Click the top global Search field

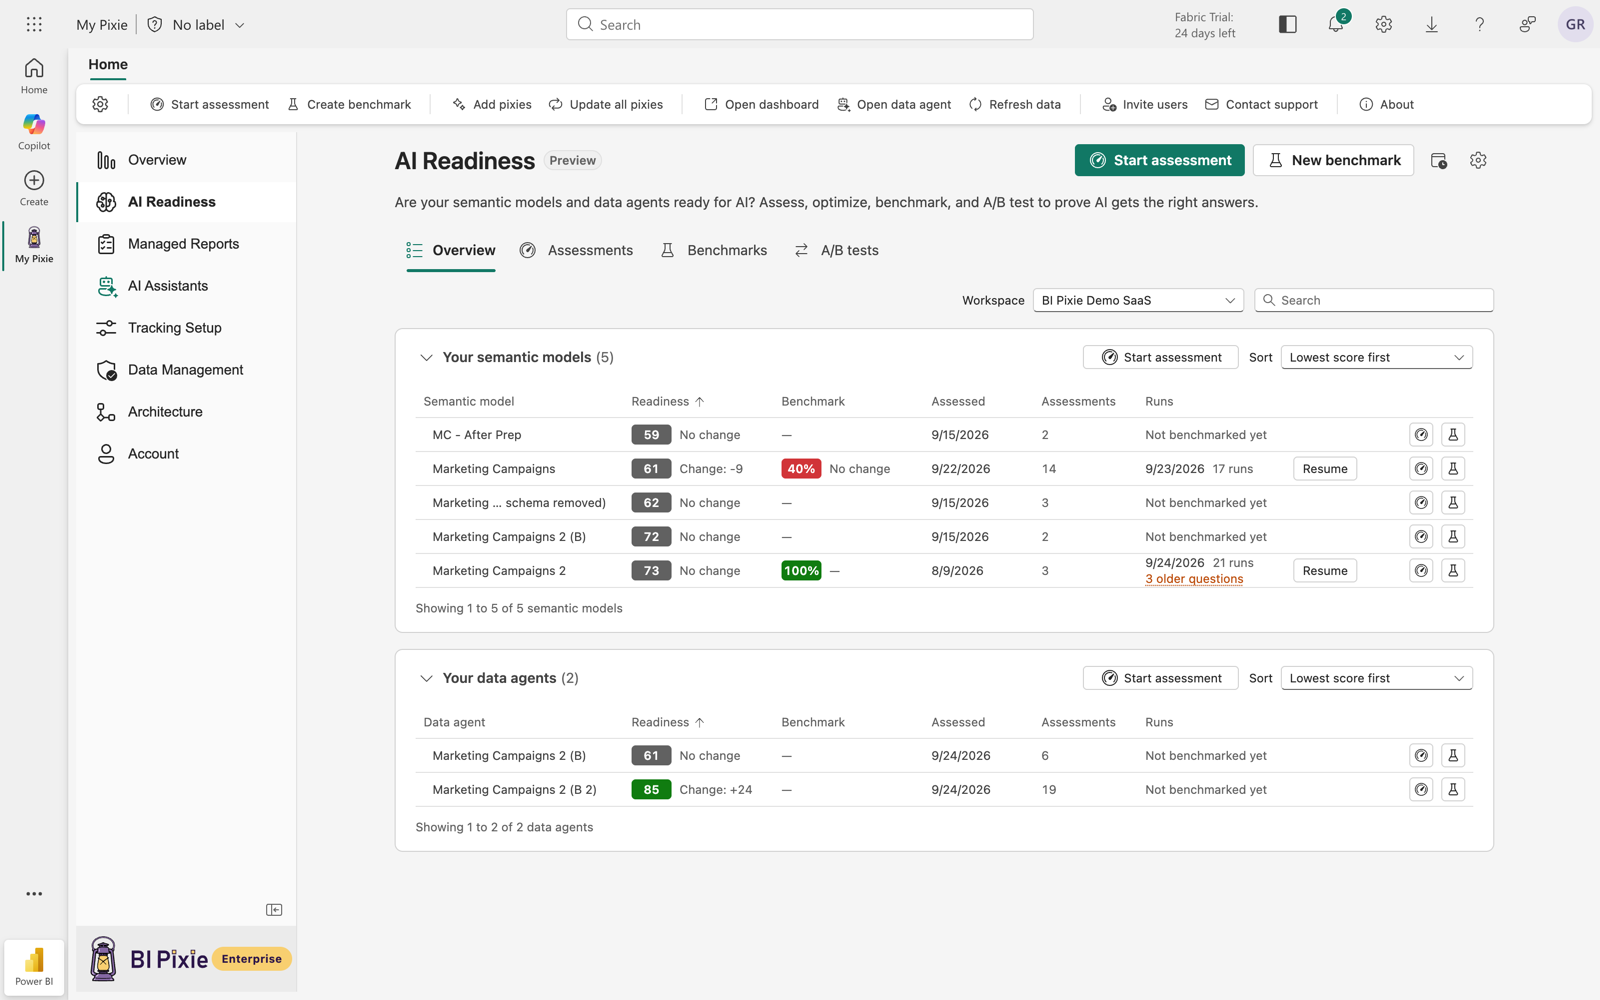click(x=800, y=24)
